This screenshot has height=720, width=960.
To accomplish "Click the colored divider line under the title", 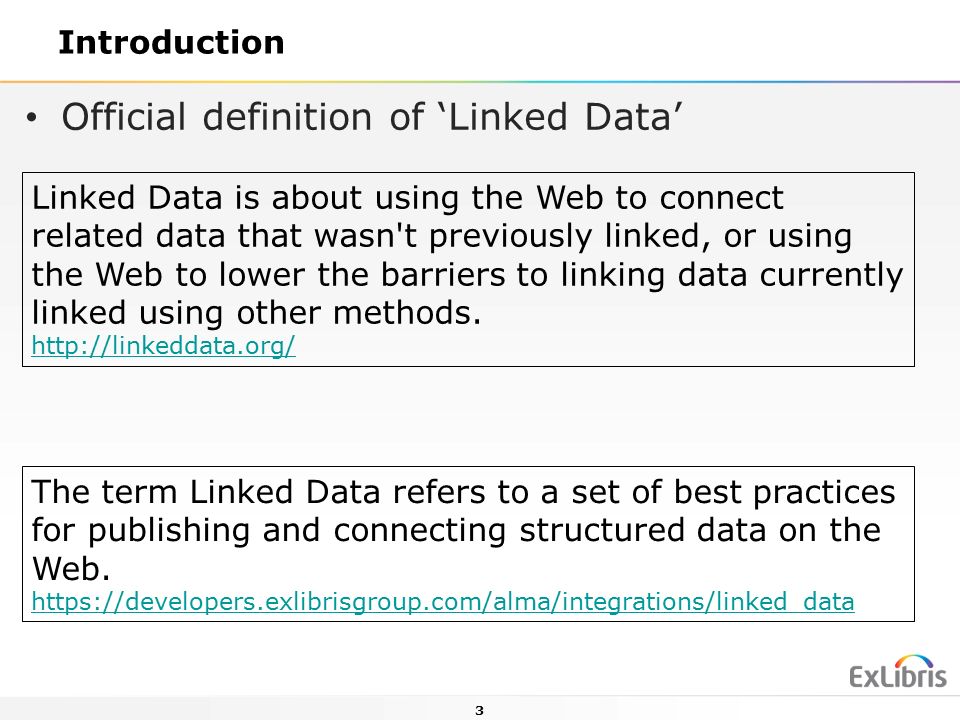I will 480,81.
